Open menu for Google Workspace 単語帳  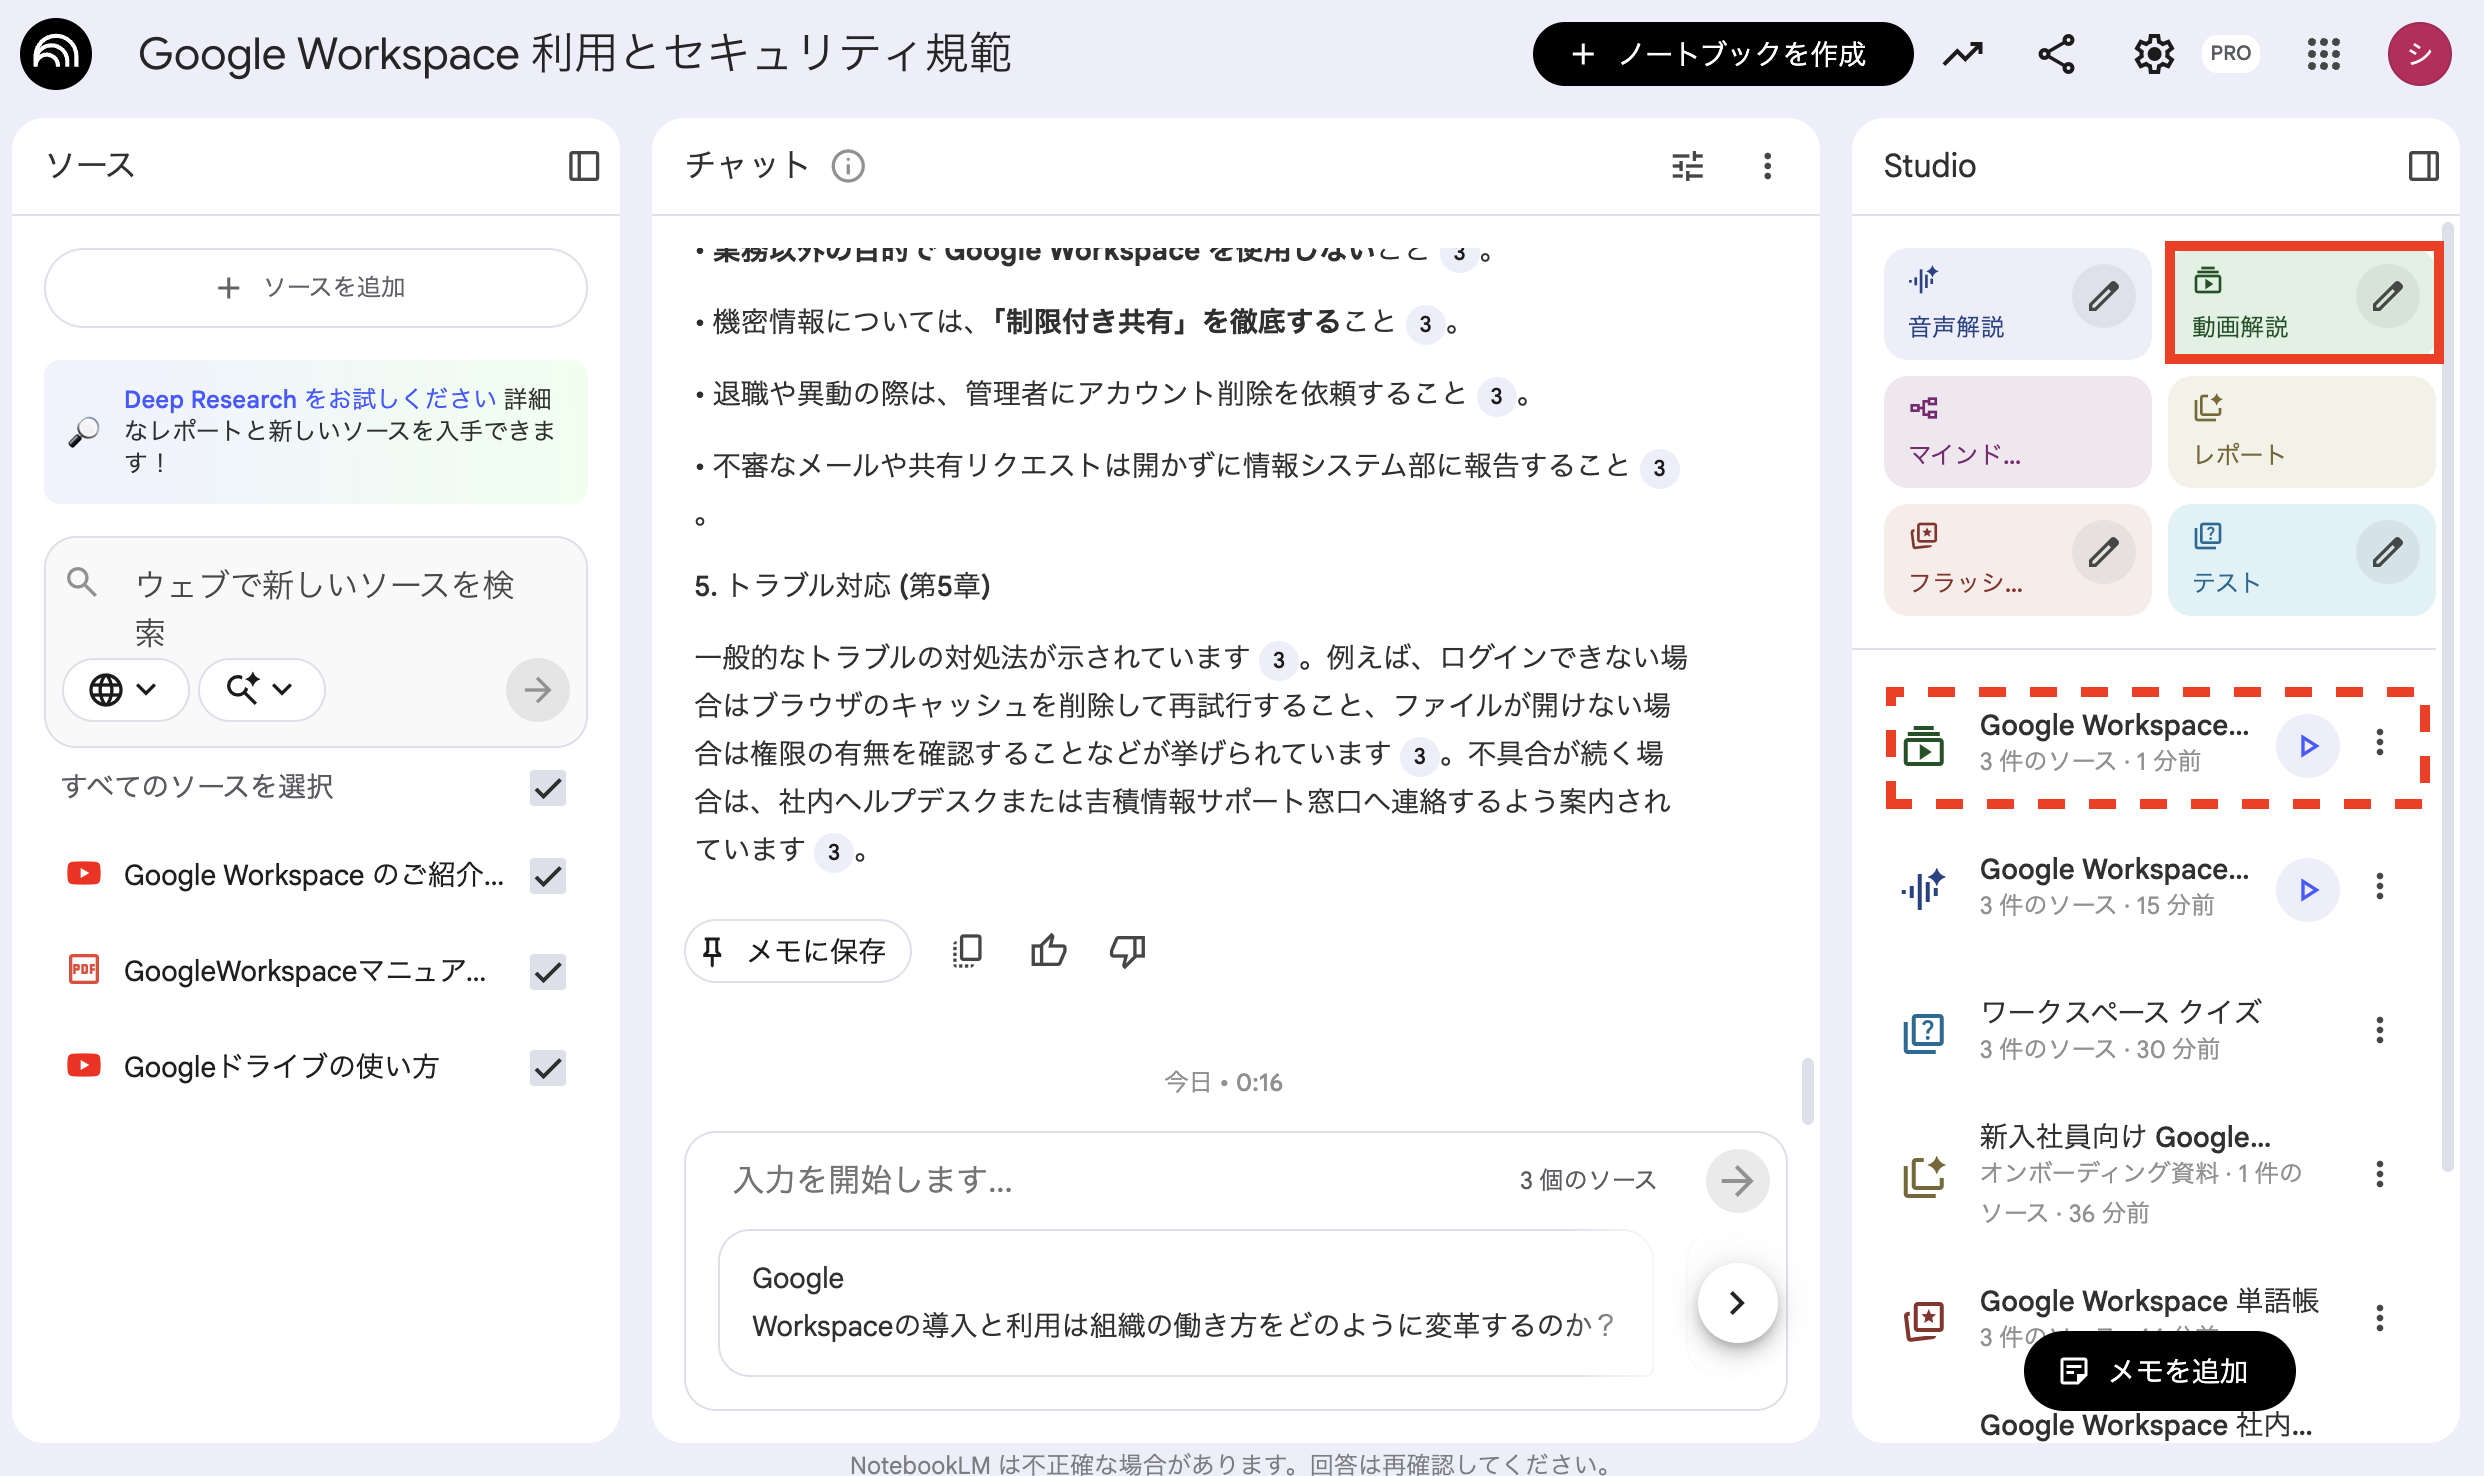(x=2380, y=1317)
